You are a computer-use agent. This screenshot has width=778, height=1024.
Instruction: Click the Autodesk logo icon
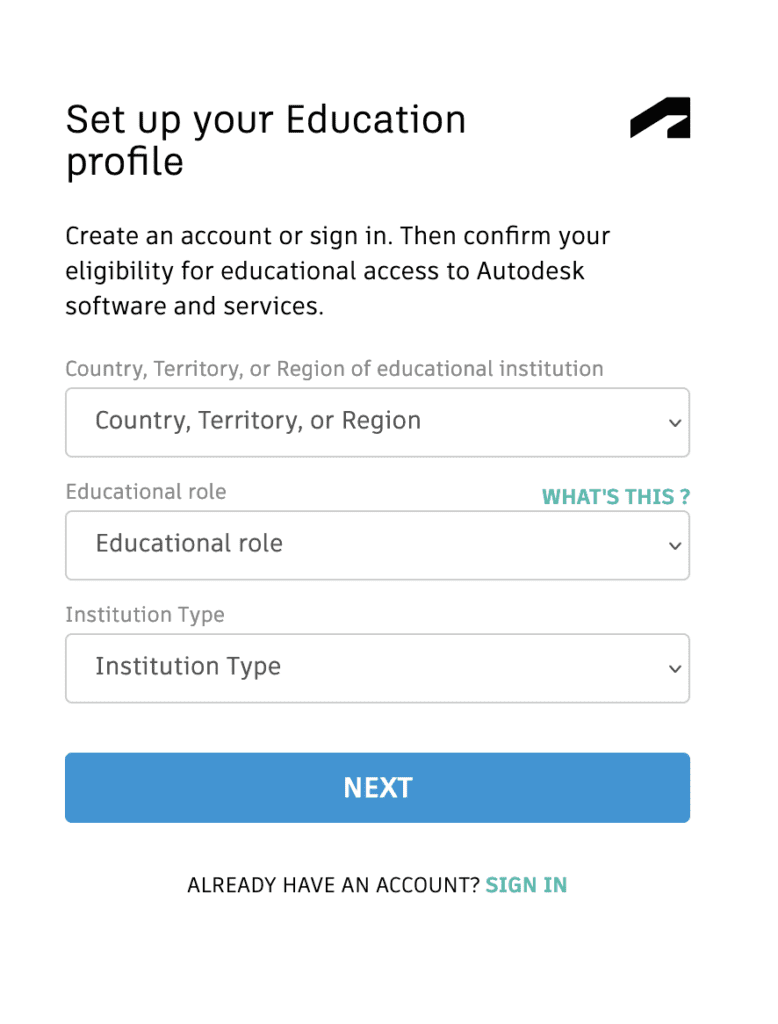pyautogui.click(x=660, y=118)
